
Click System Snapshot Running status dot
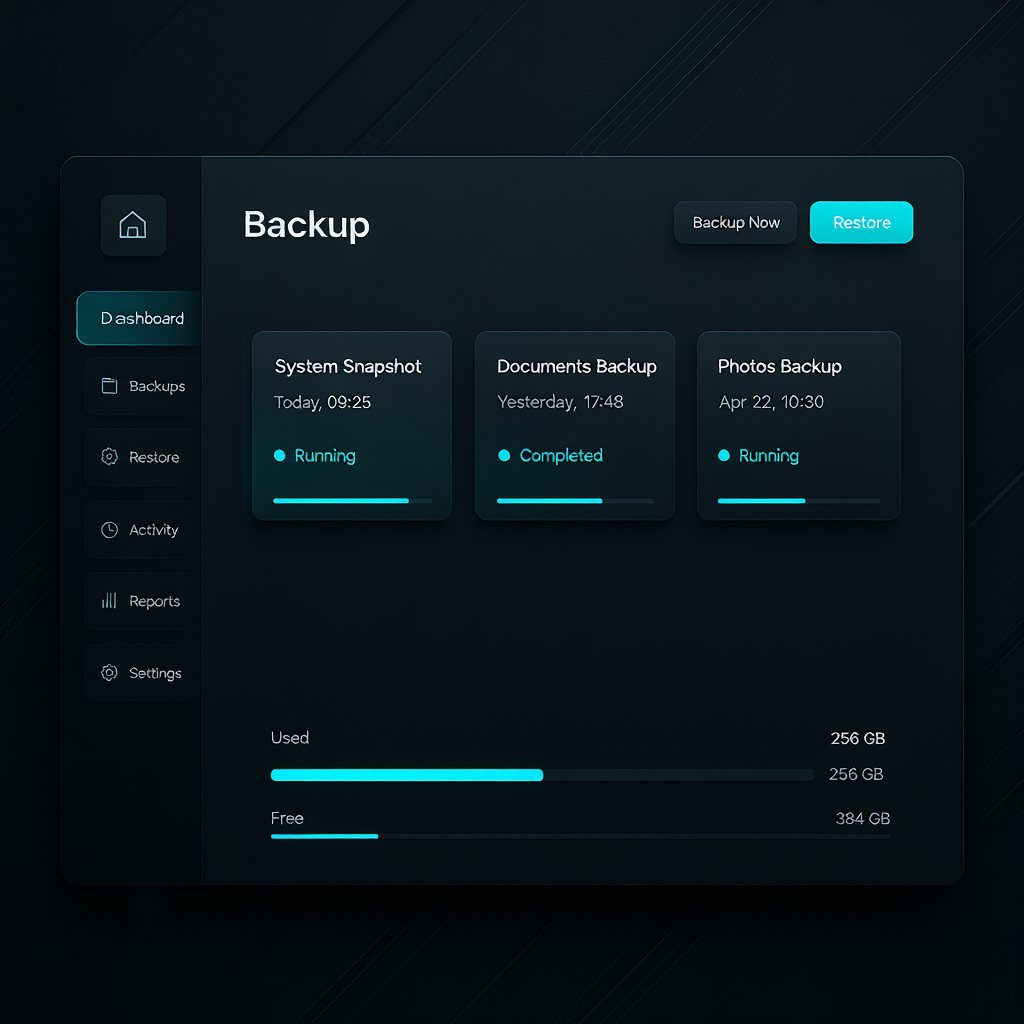click(280, 455)
